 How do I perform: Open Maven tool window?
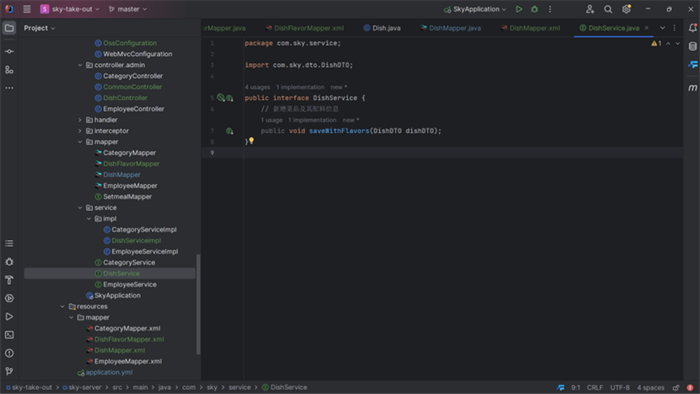692,88
